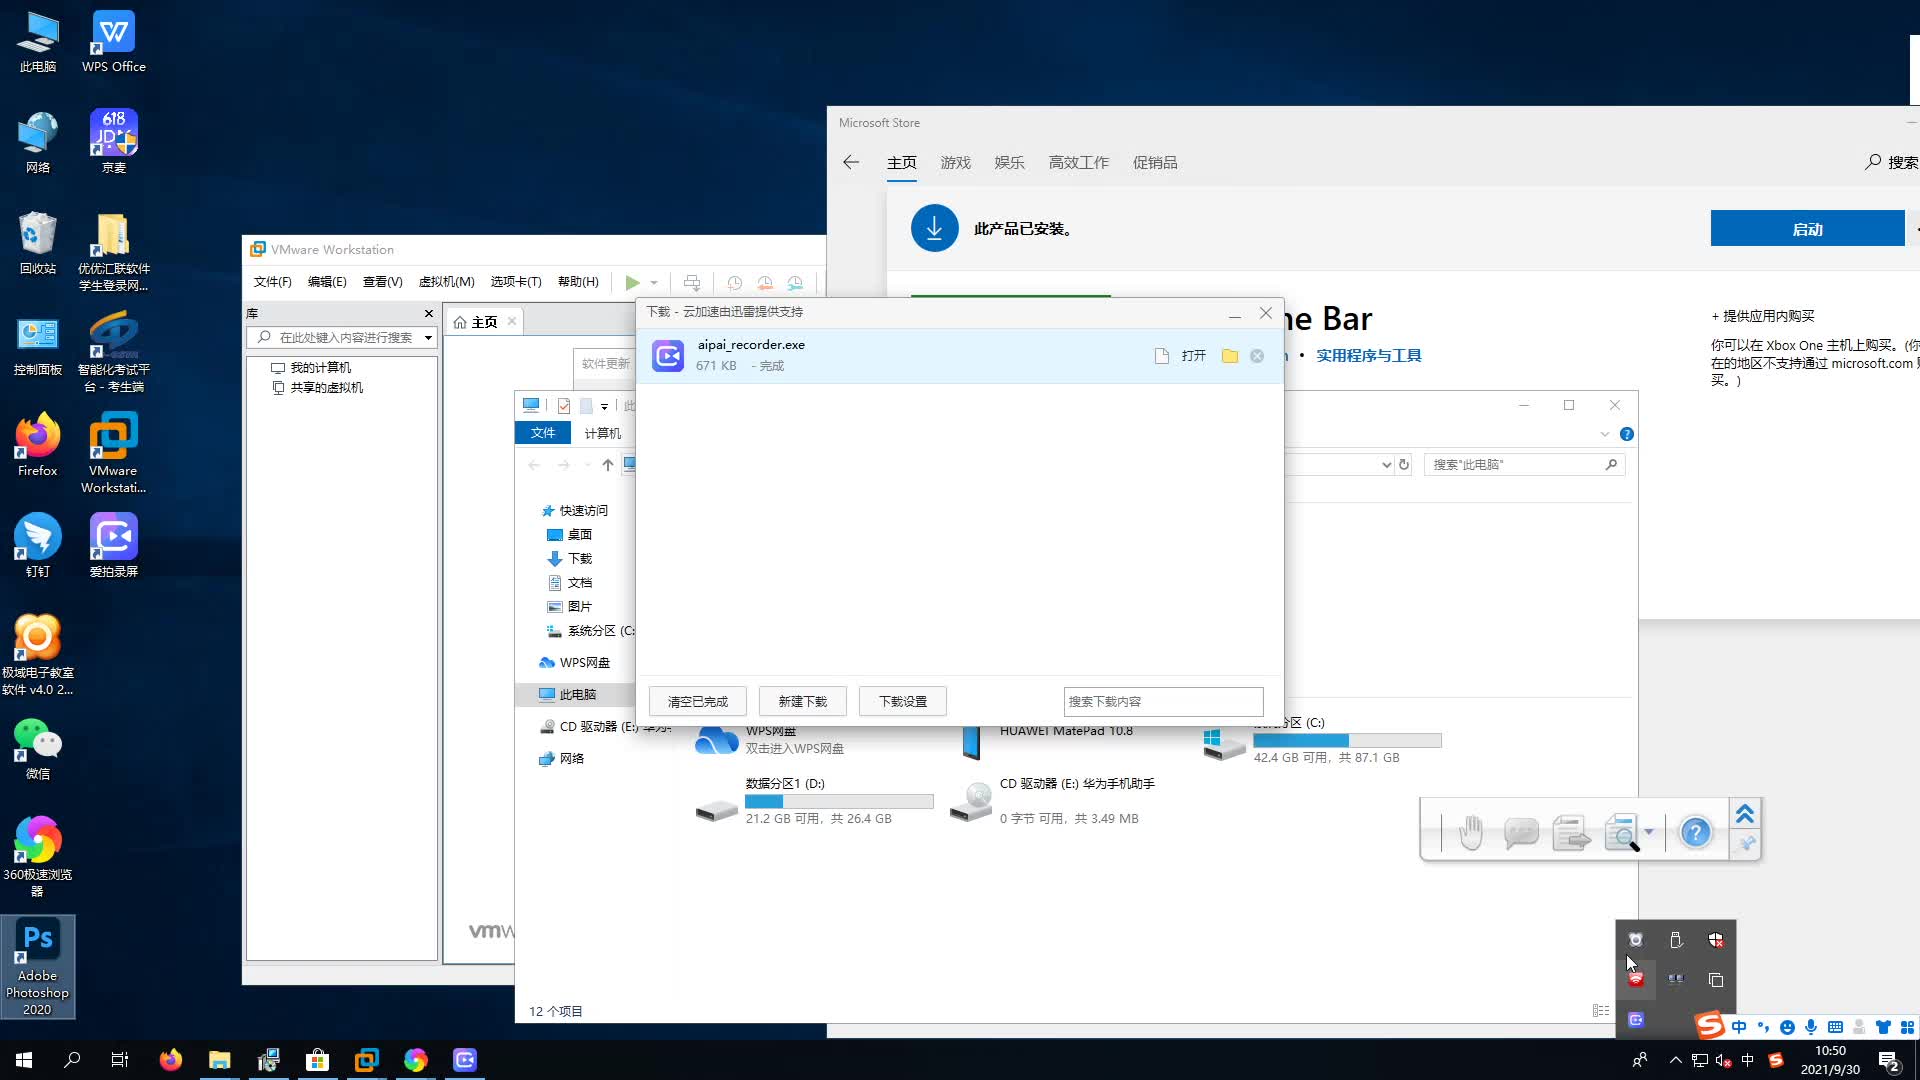The image size is (1920, 1080).
Task: Click the raise-hand icon on floating toolbar
Action: 1471,832
